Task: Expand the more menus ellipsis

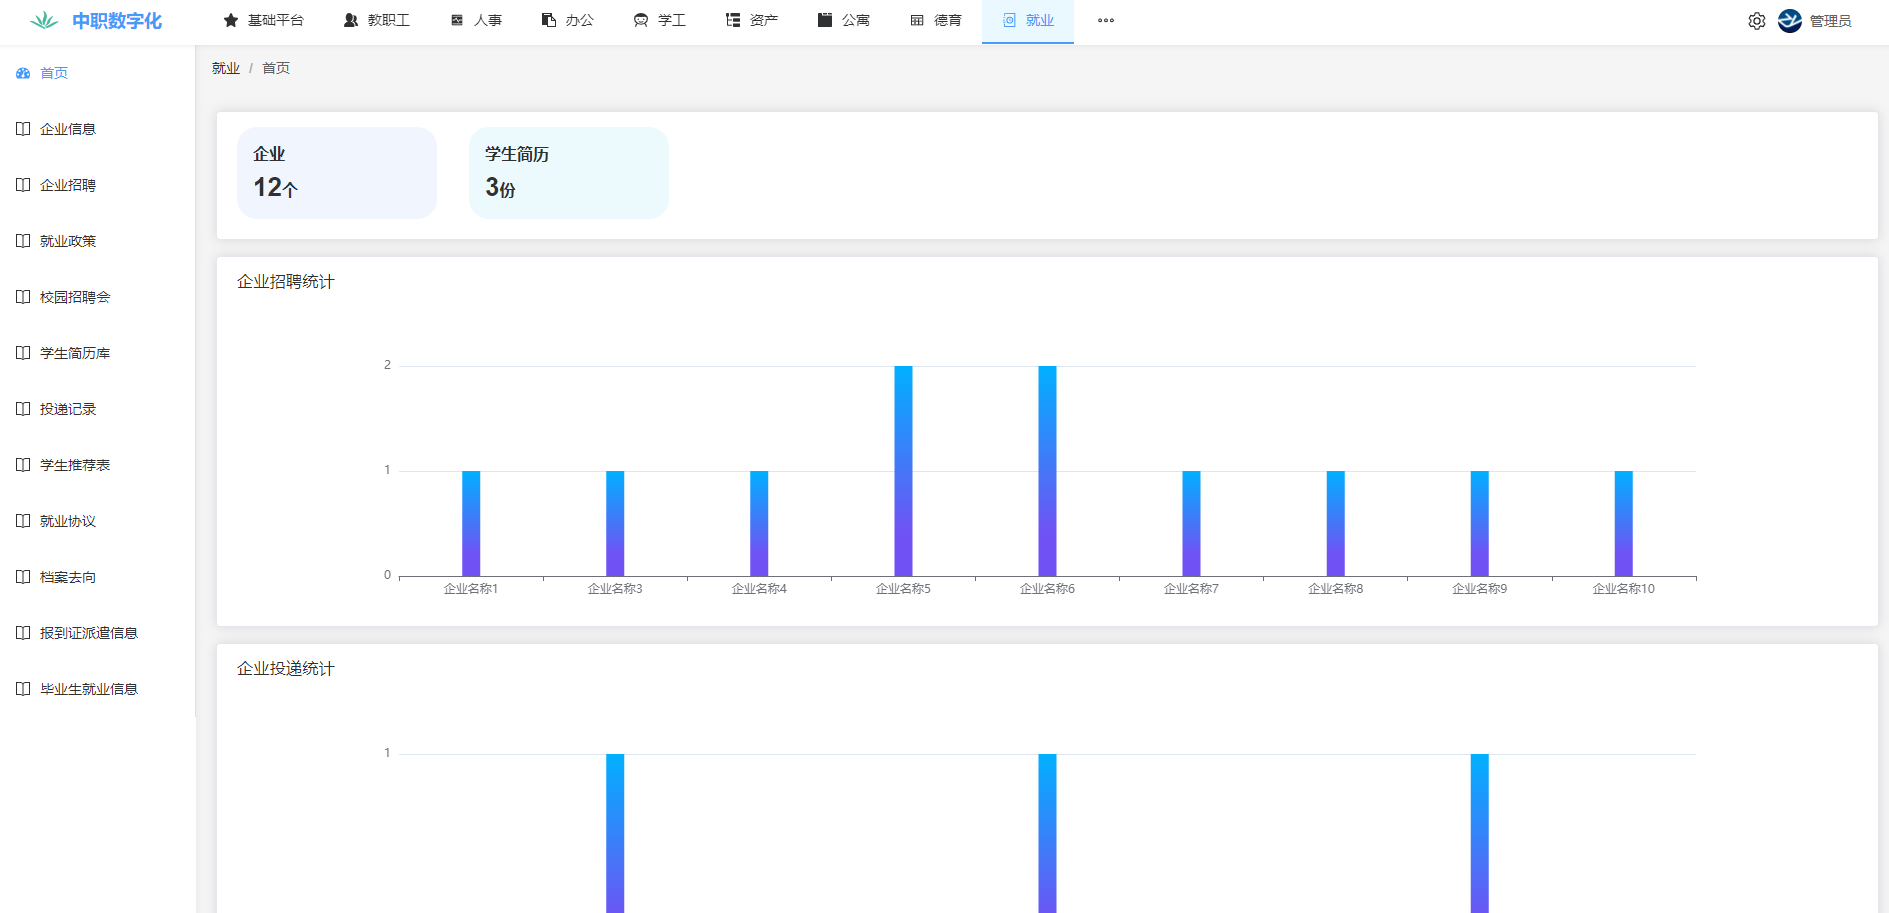Action: pyautogui.click(x=1105, y=21)
